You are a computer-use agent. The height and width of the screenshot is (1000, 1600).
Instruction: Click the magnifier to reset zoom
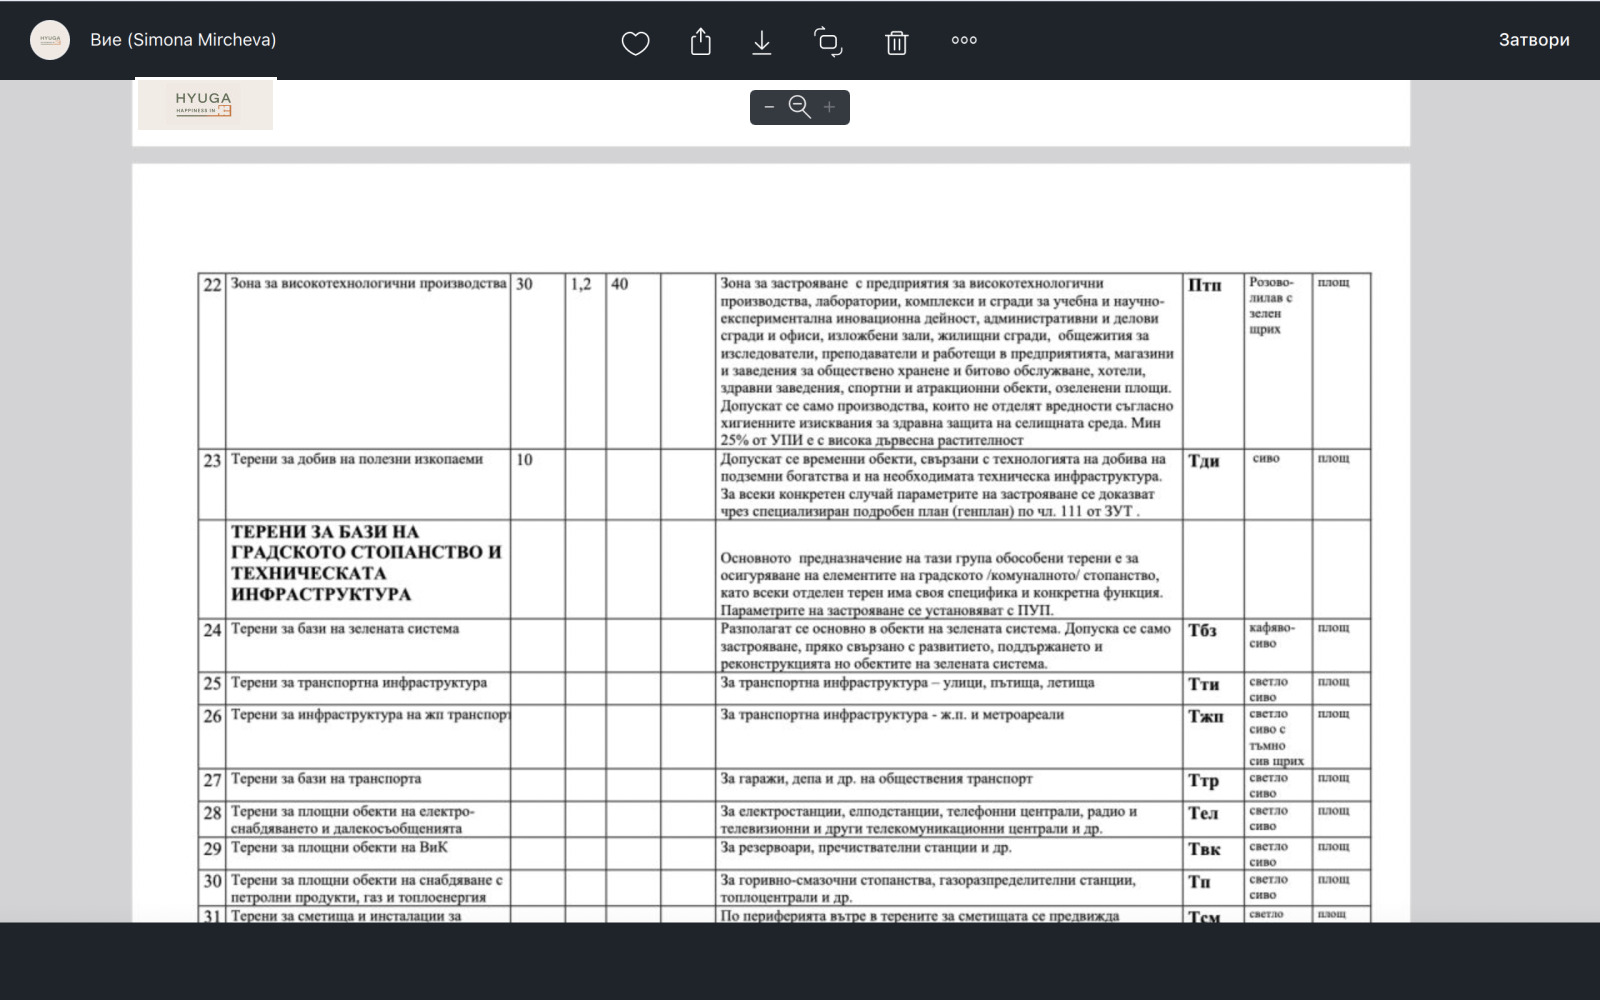(799, 107)
